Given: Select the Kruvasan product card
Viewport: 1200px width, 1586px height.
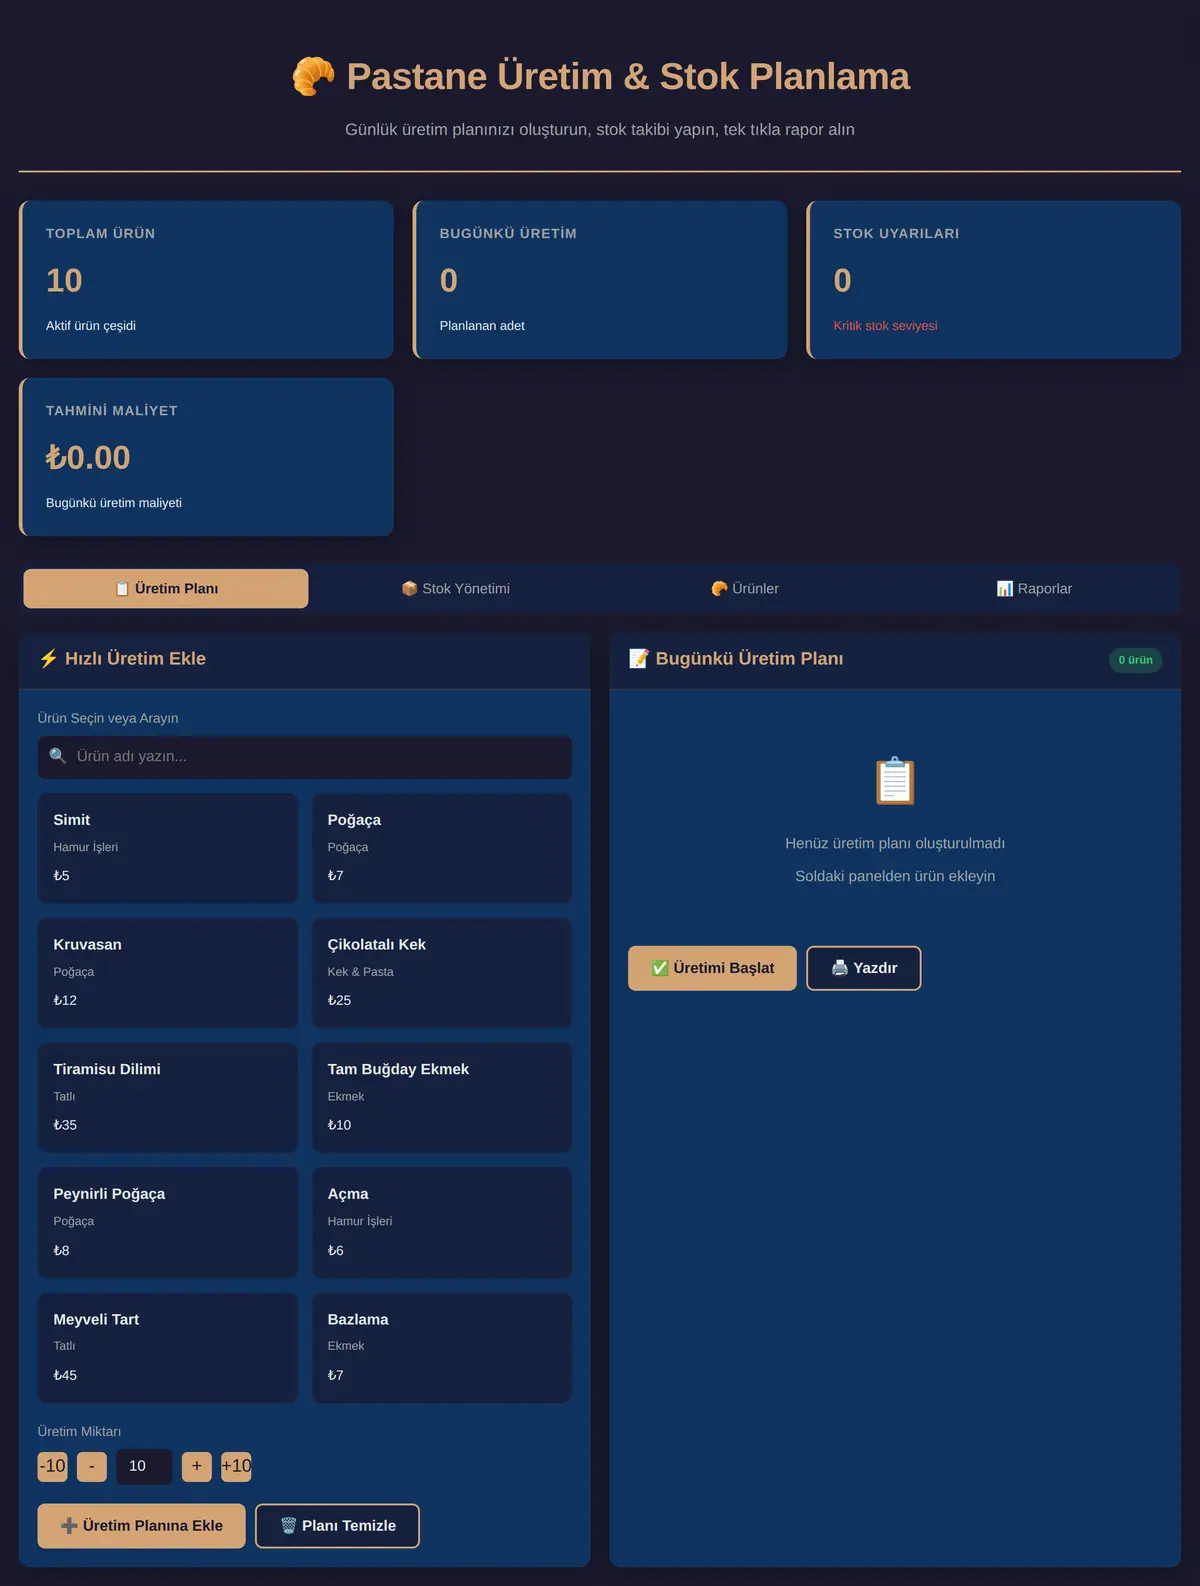Looking at the screenshot, I should pyautogui.click(x=168, y=973).
